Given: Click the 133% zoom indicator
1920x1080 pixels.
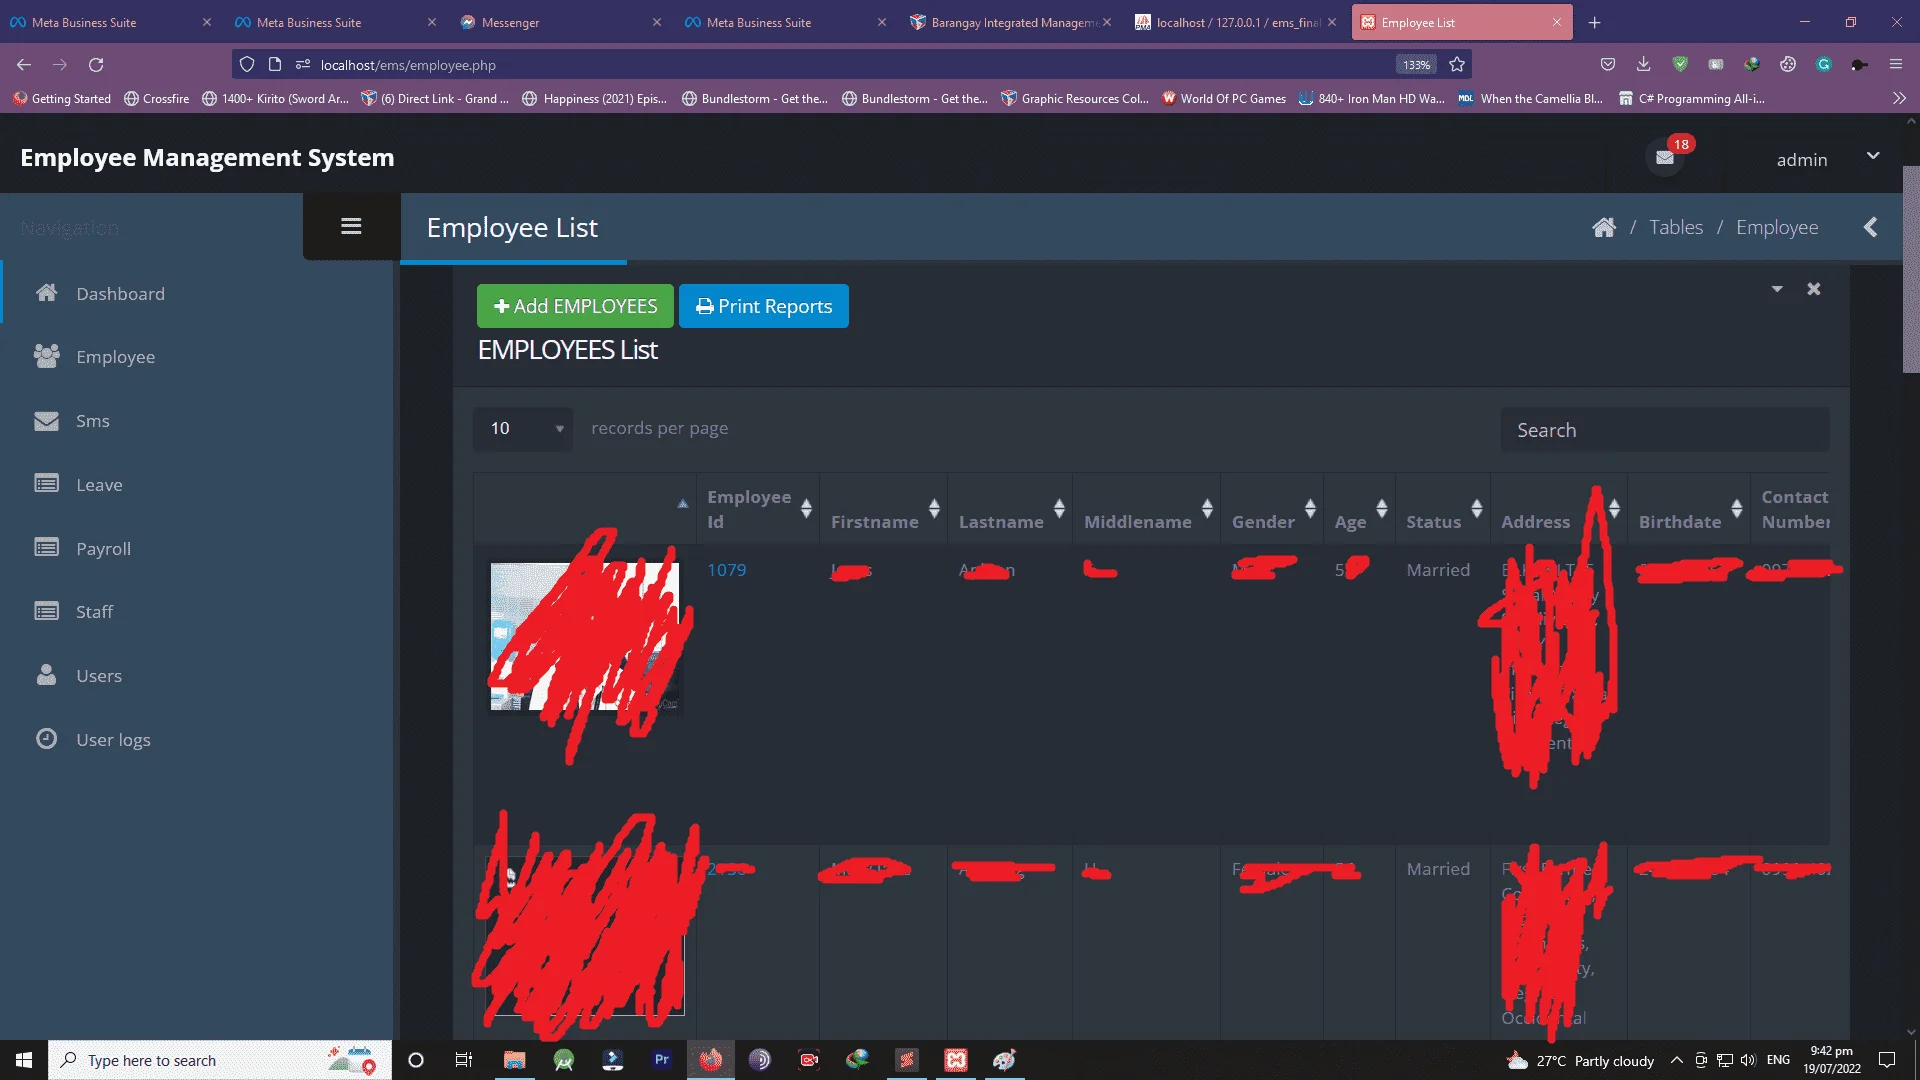Looking at the screenshot, I should point(1416,65).
